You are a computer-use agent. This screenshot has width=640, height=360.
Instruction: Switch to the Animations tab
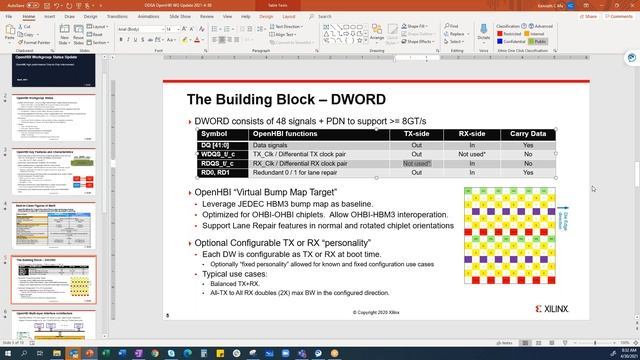pyautogui.click(x=148, y=16)
